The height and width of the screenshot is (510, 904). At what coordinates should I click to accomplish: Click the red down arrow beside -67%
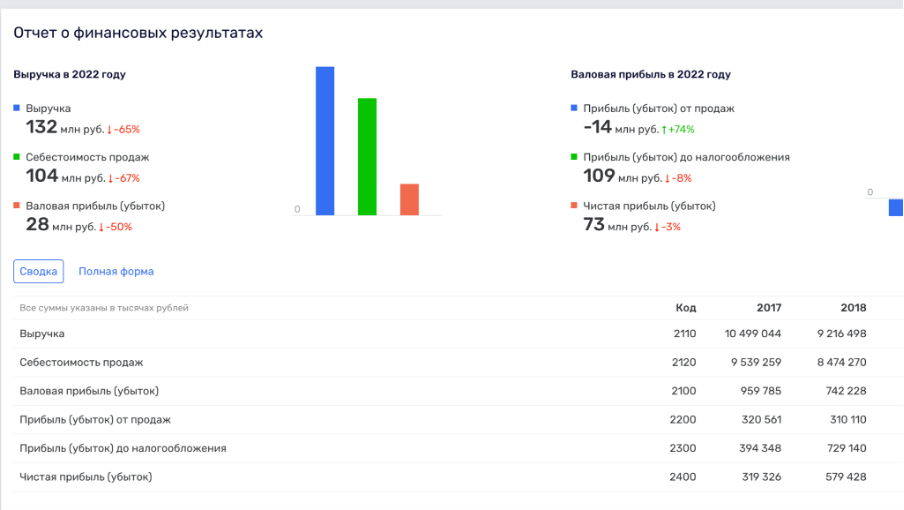click(110, 178)
